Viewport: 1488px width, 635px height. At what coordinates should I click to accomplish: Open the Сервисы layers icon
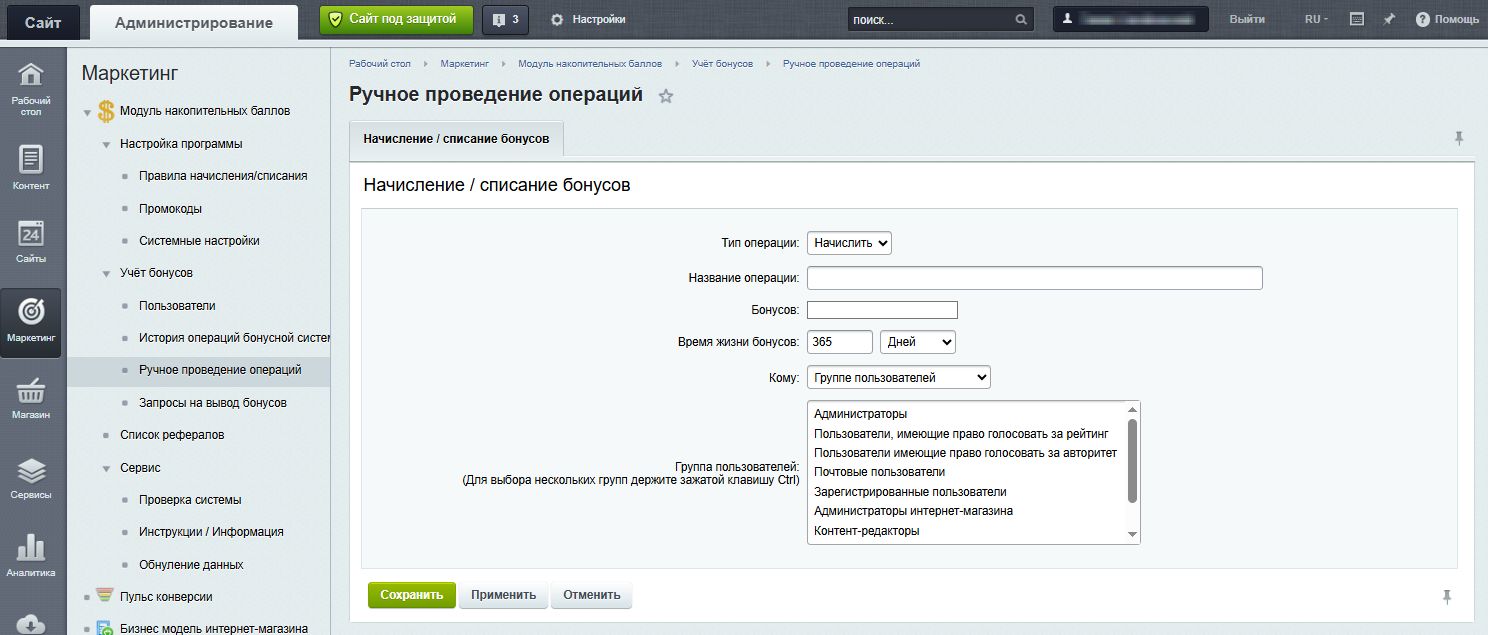click(x=31, y=477)
